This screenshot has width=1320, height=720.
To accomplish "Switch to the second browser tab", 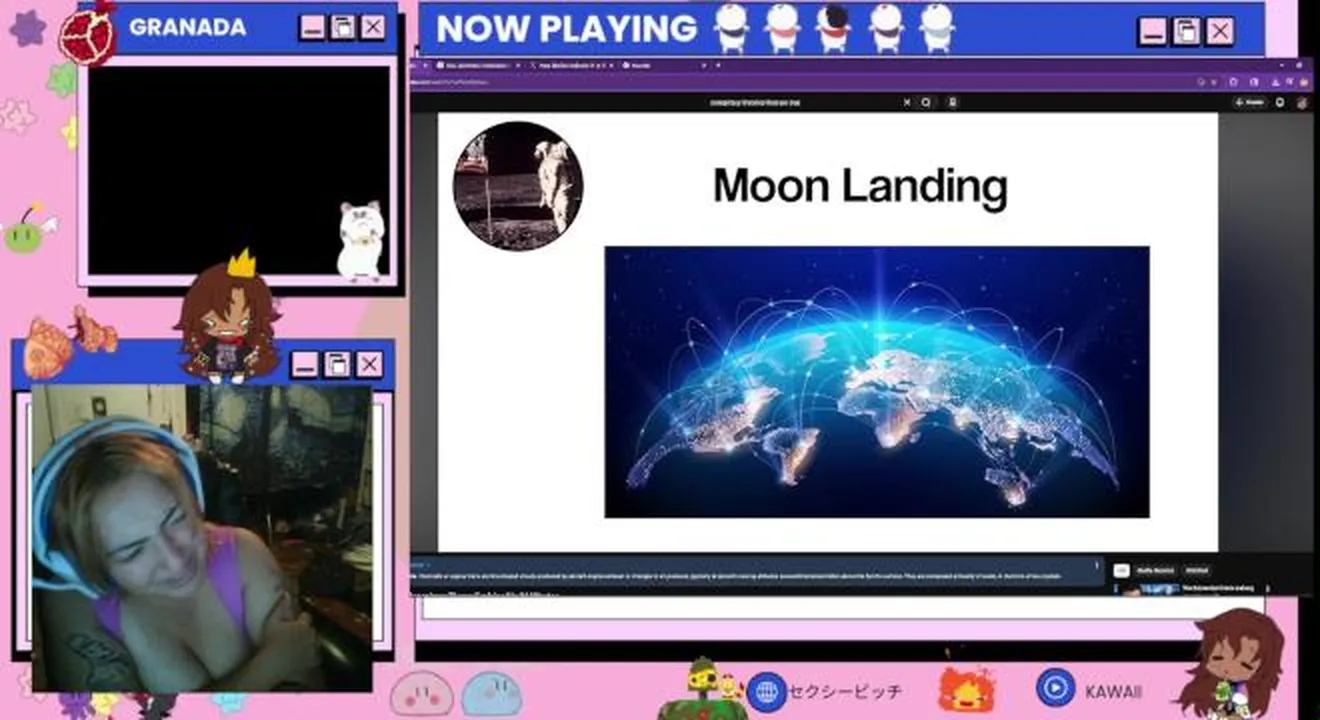I will [x=573, y=65].
